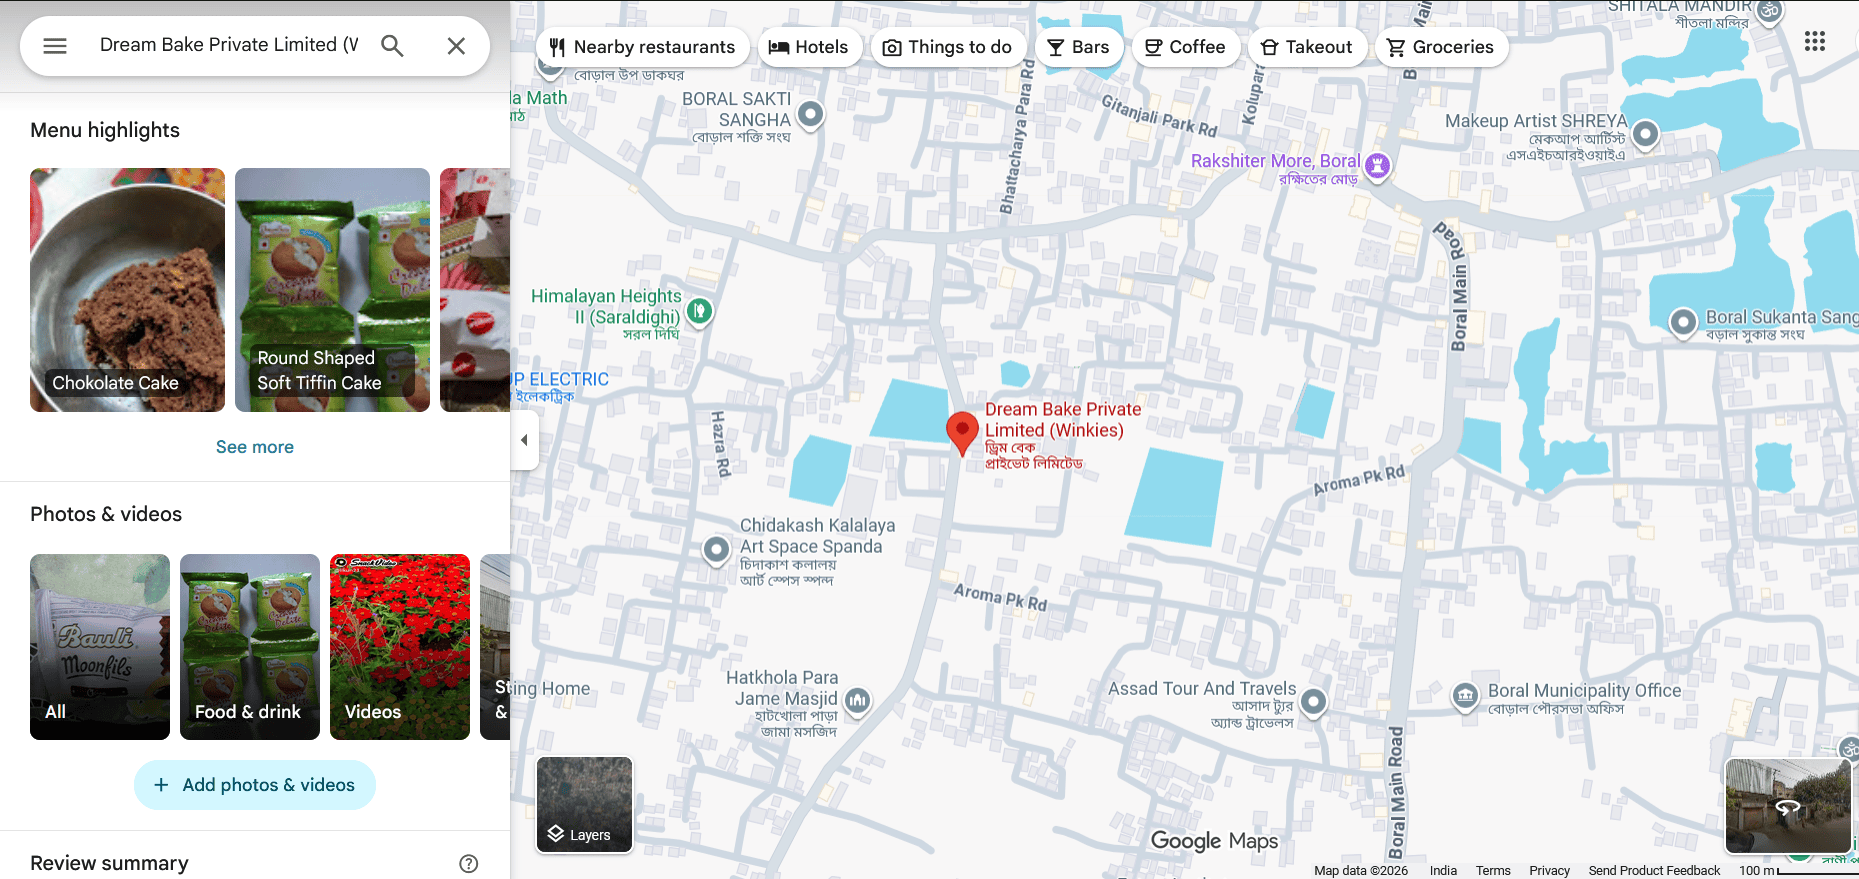Screen dimensions: 1859x879
Task: Open the hamburger menu in search bar
Action: click(x=55, y=46)
